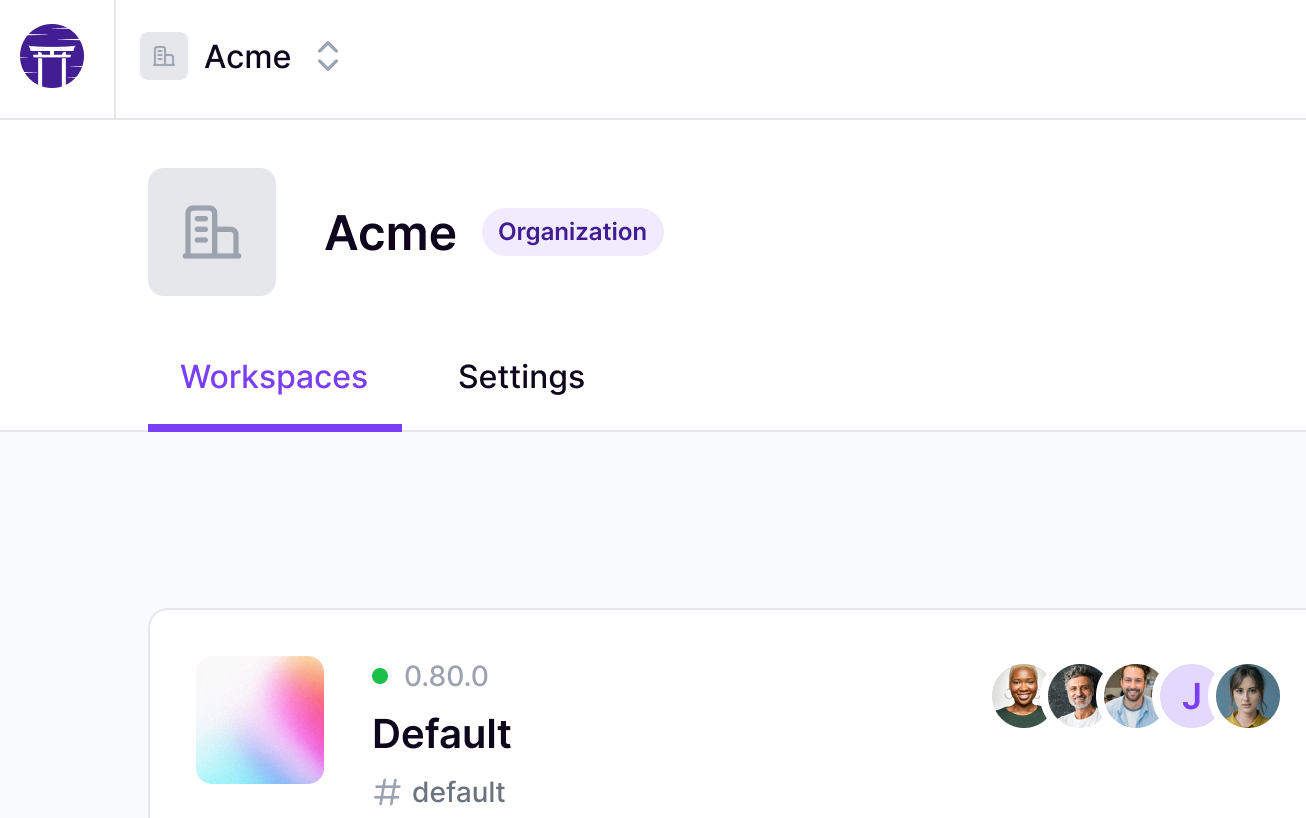The width and height of the screenshot is (1306, 818).
Task: Click the bearded man member avatar
Action: 1133,696
